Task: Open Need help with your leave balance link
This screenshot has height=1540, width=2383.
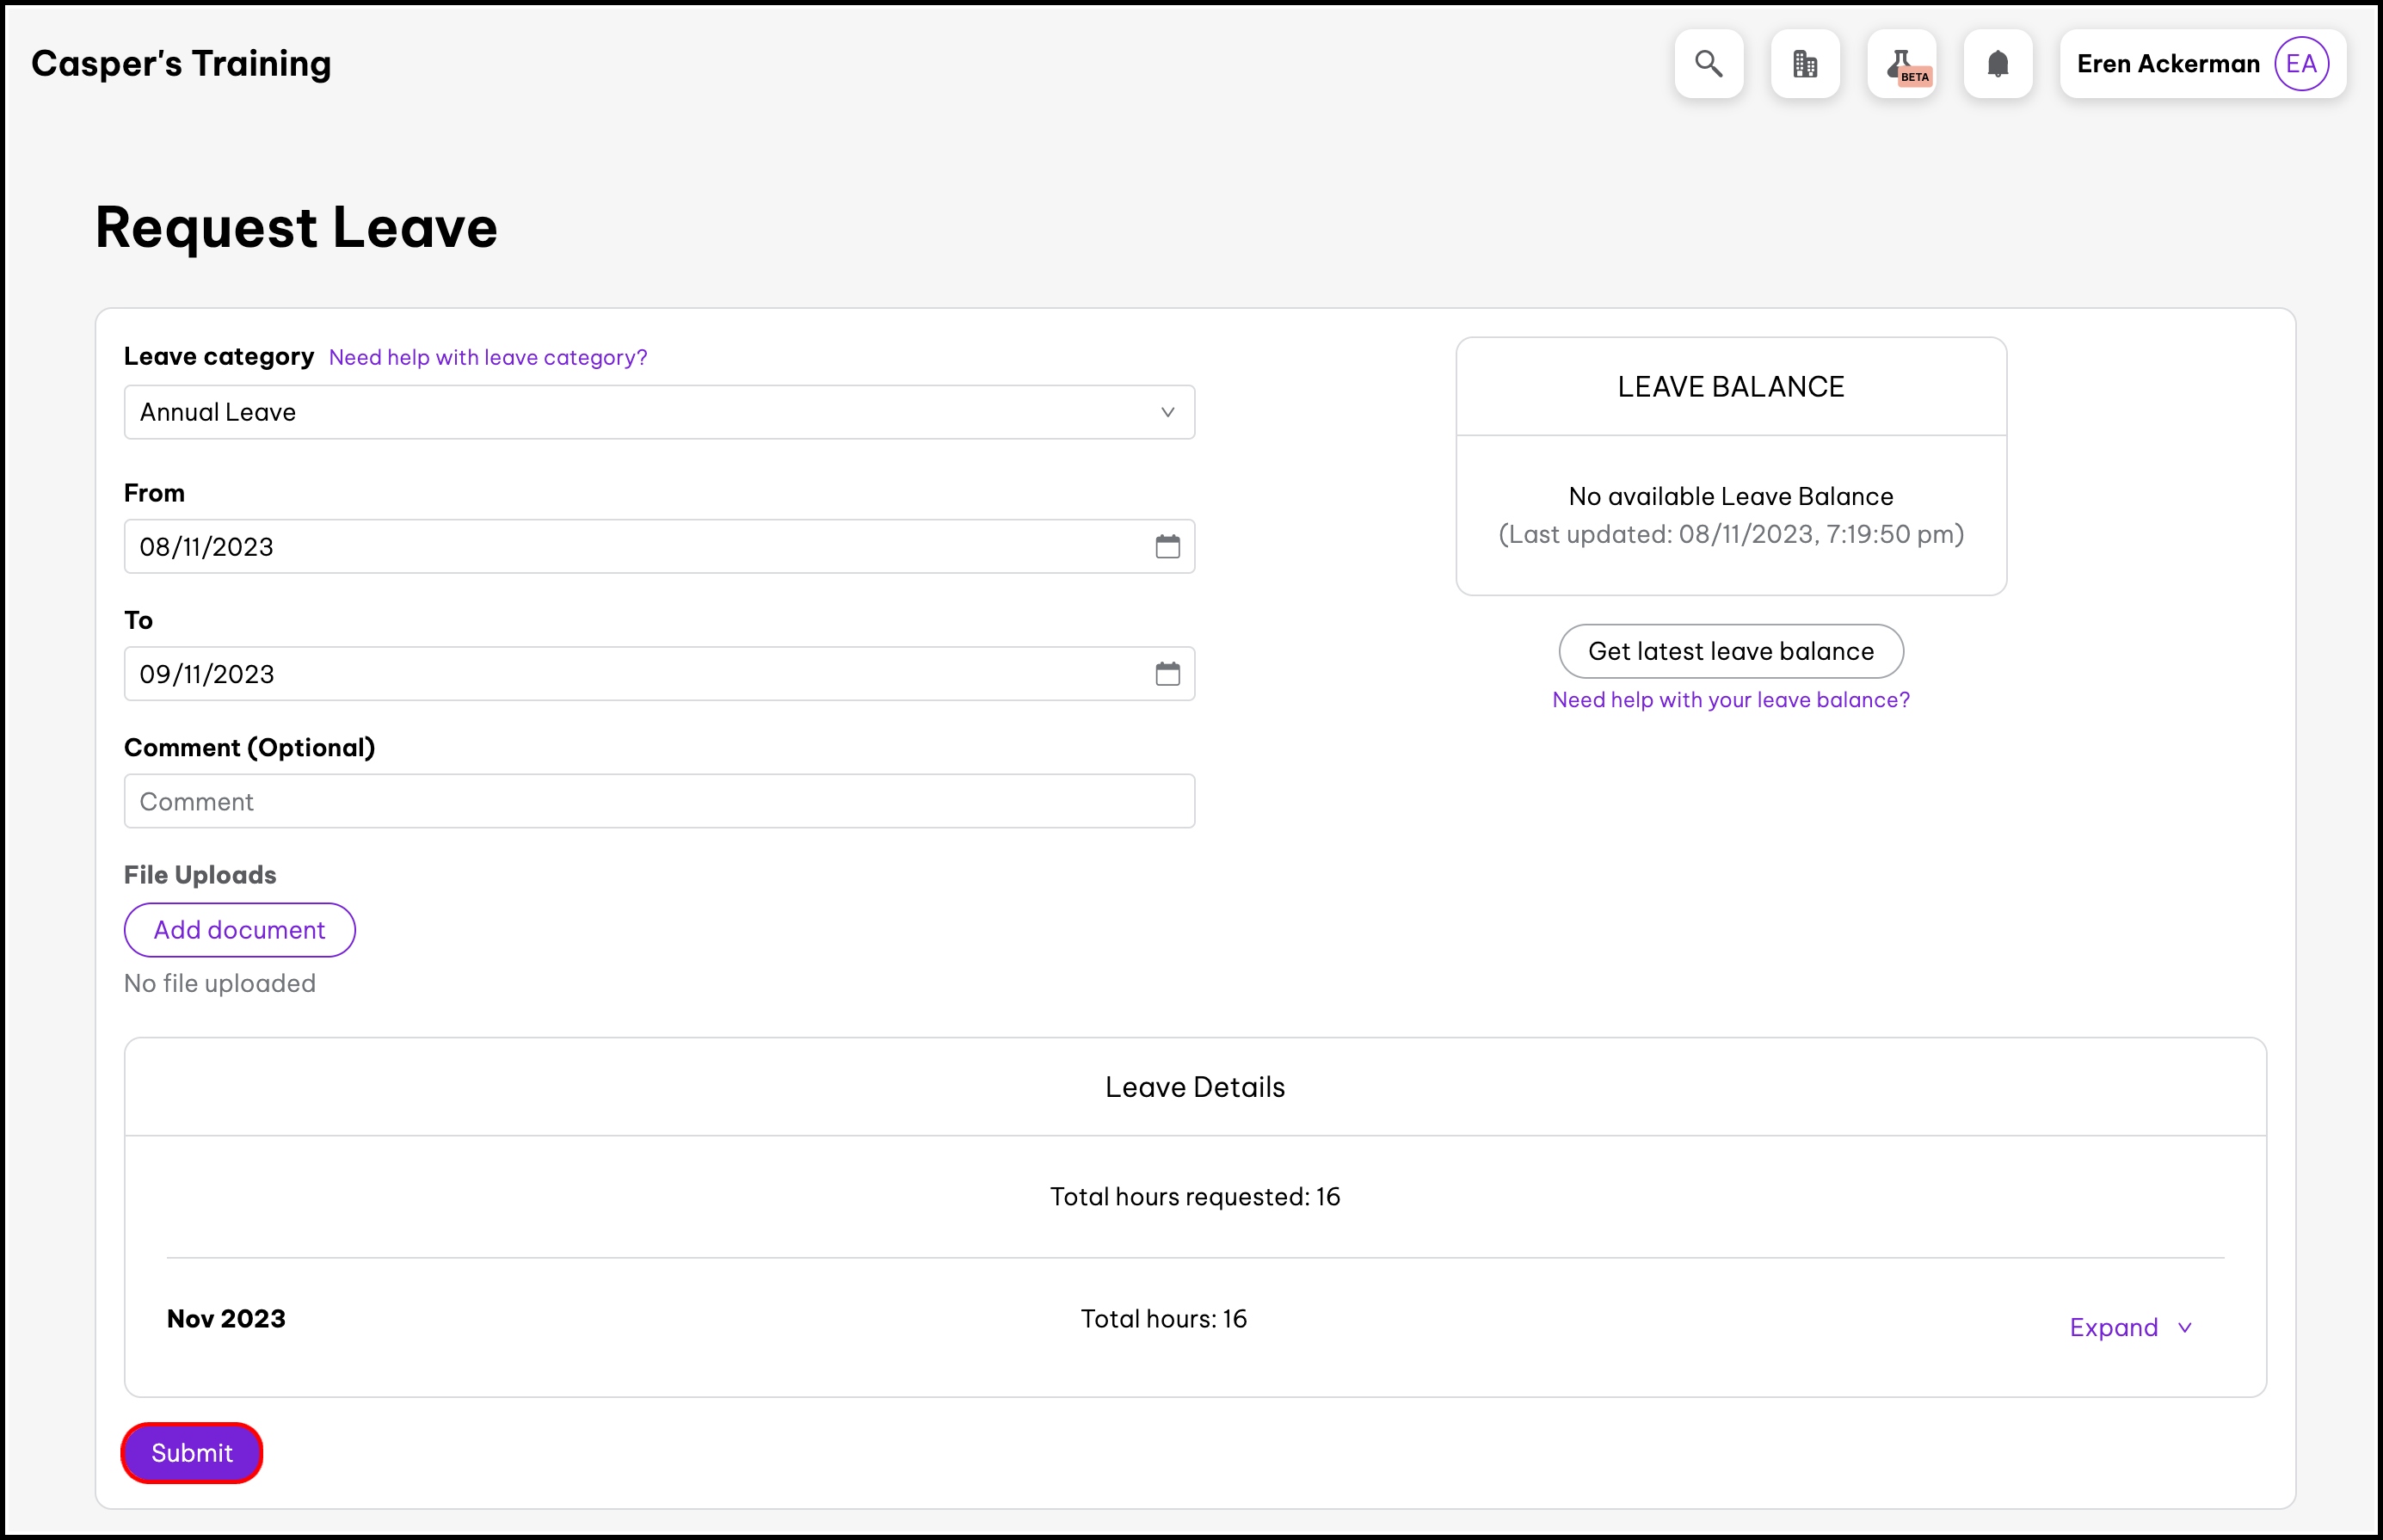Action: click(x=1730, y=700)
